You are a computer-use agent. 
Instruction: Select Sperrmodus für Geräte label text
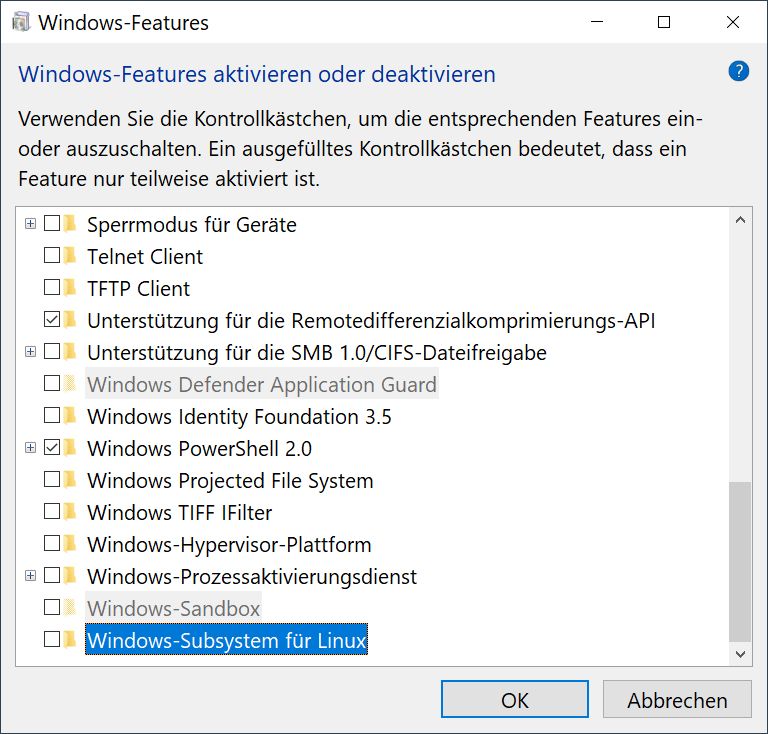192,225
